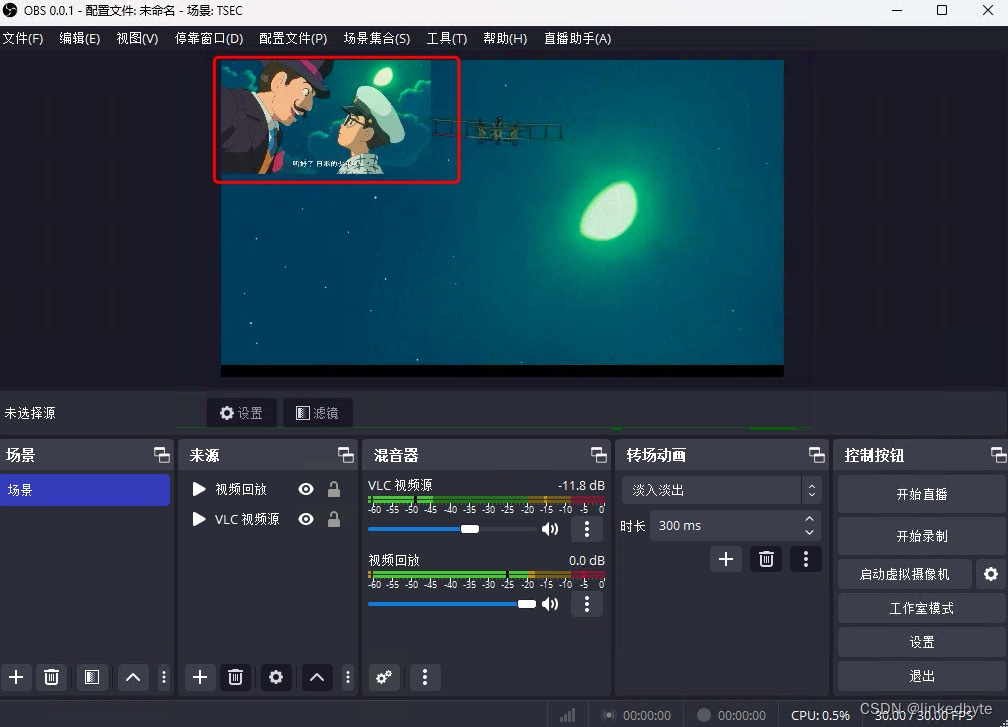Click the 退出 button
The height and width of the screenshot is (727, 1008).
click(x=921, y=676)
